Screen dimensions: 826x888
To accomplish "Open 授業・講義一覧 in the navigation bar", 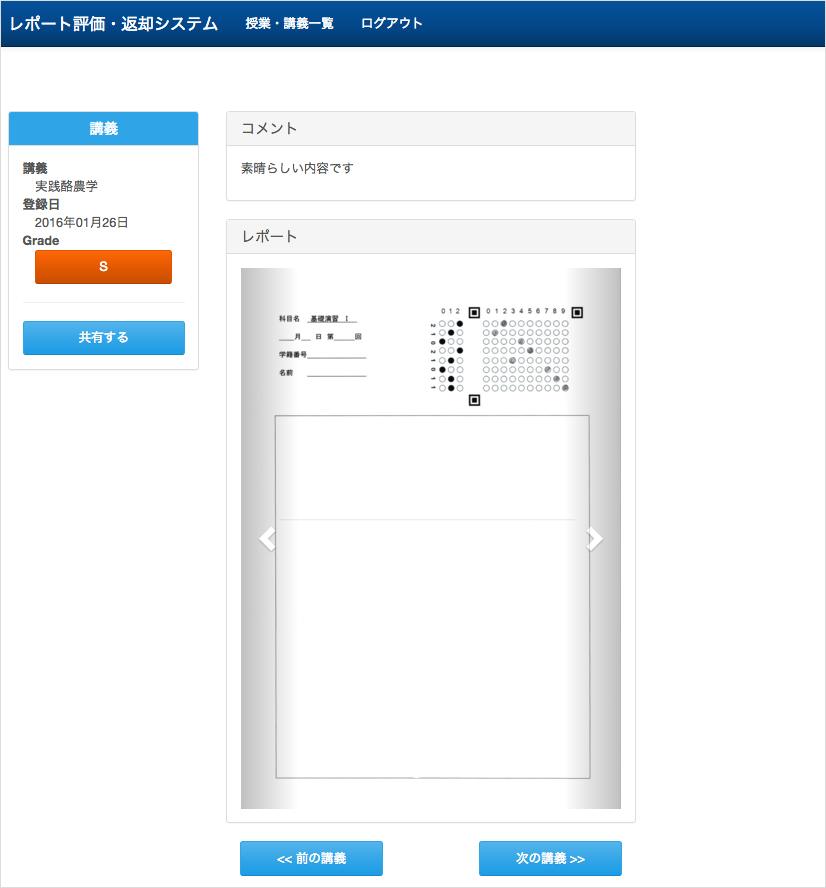I will (290, 23).
